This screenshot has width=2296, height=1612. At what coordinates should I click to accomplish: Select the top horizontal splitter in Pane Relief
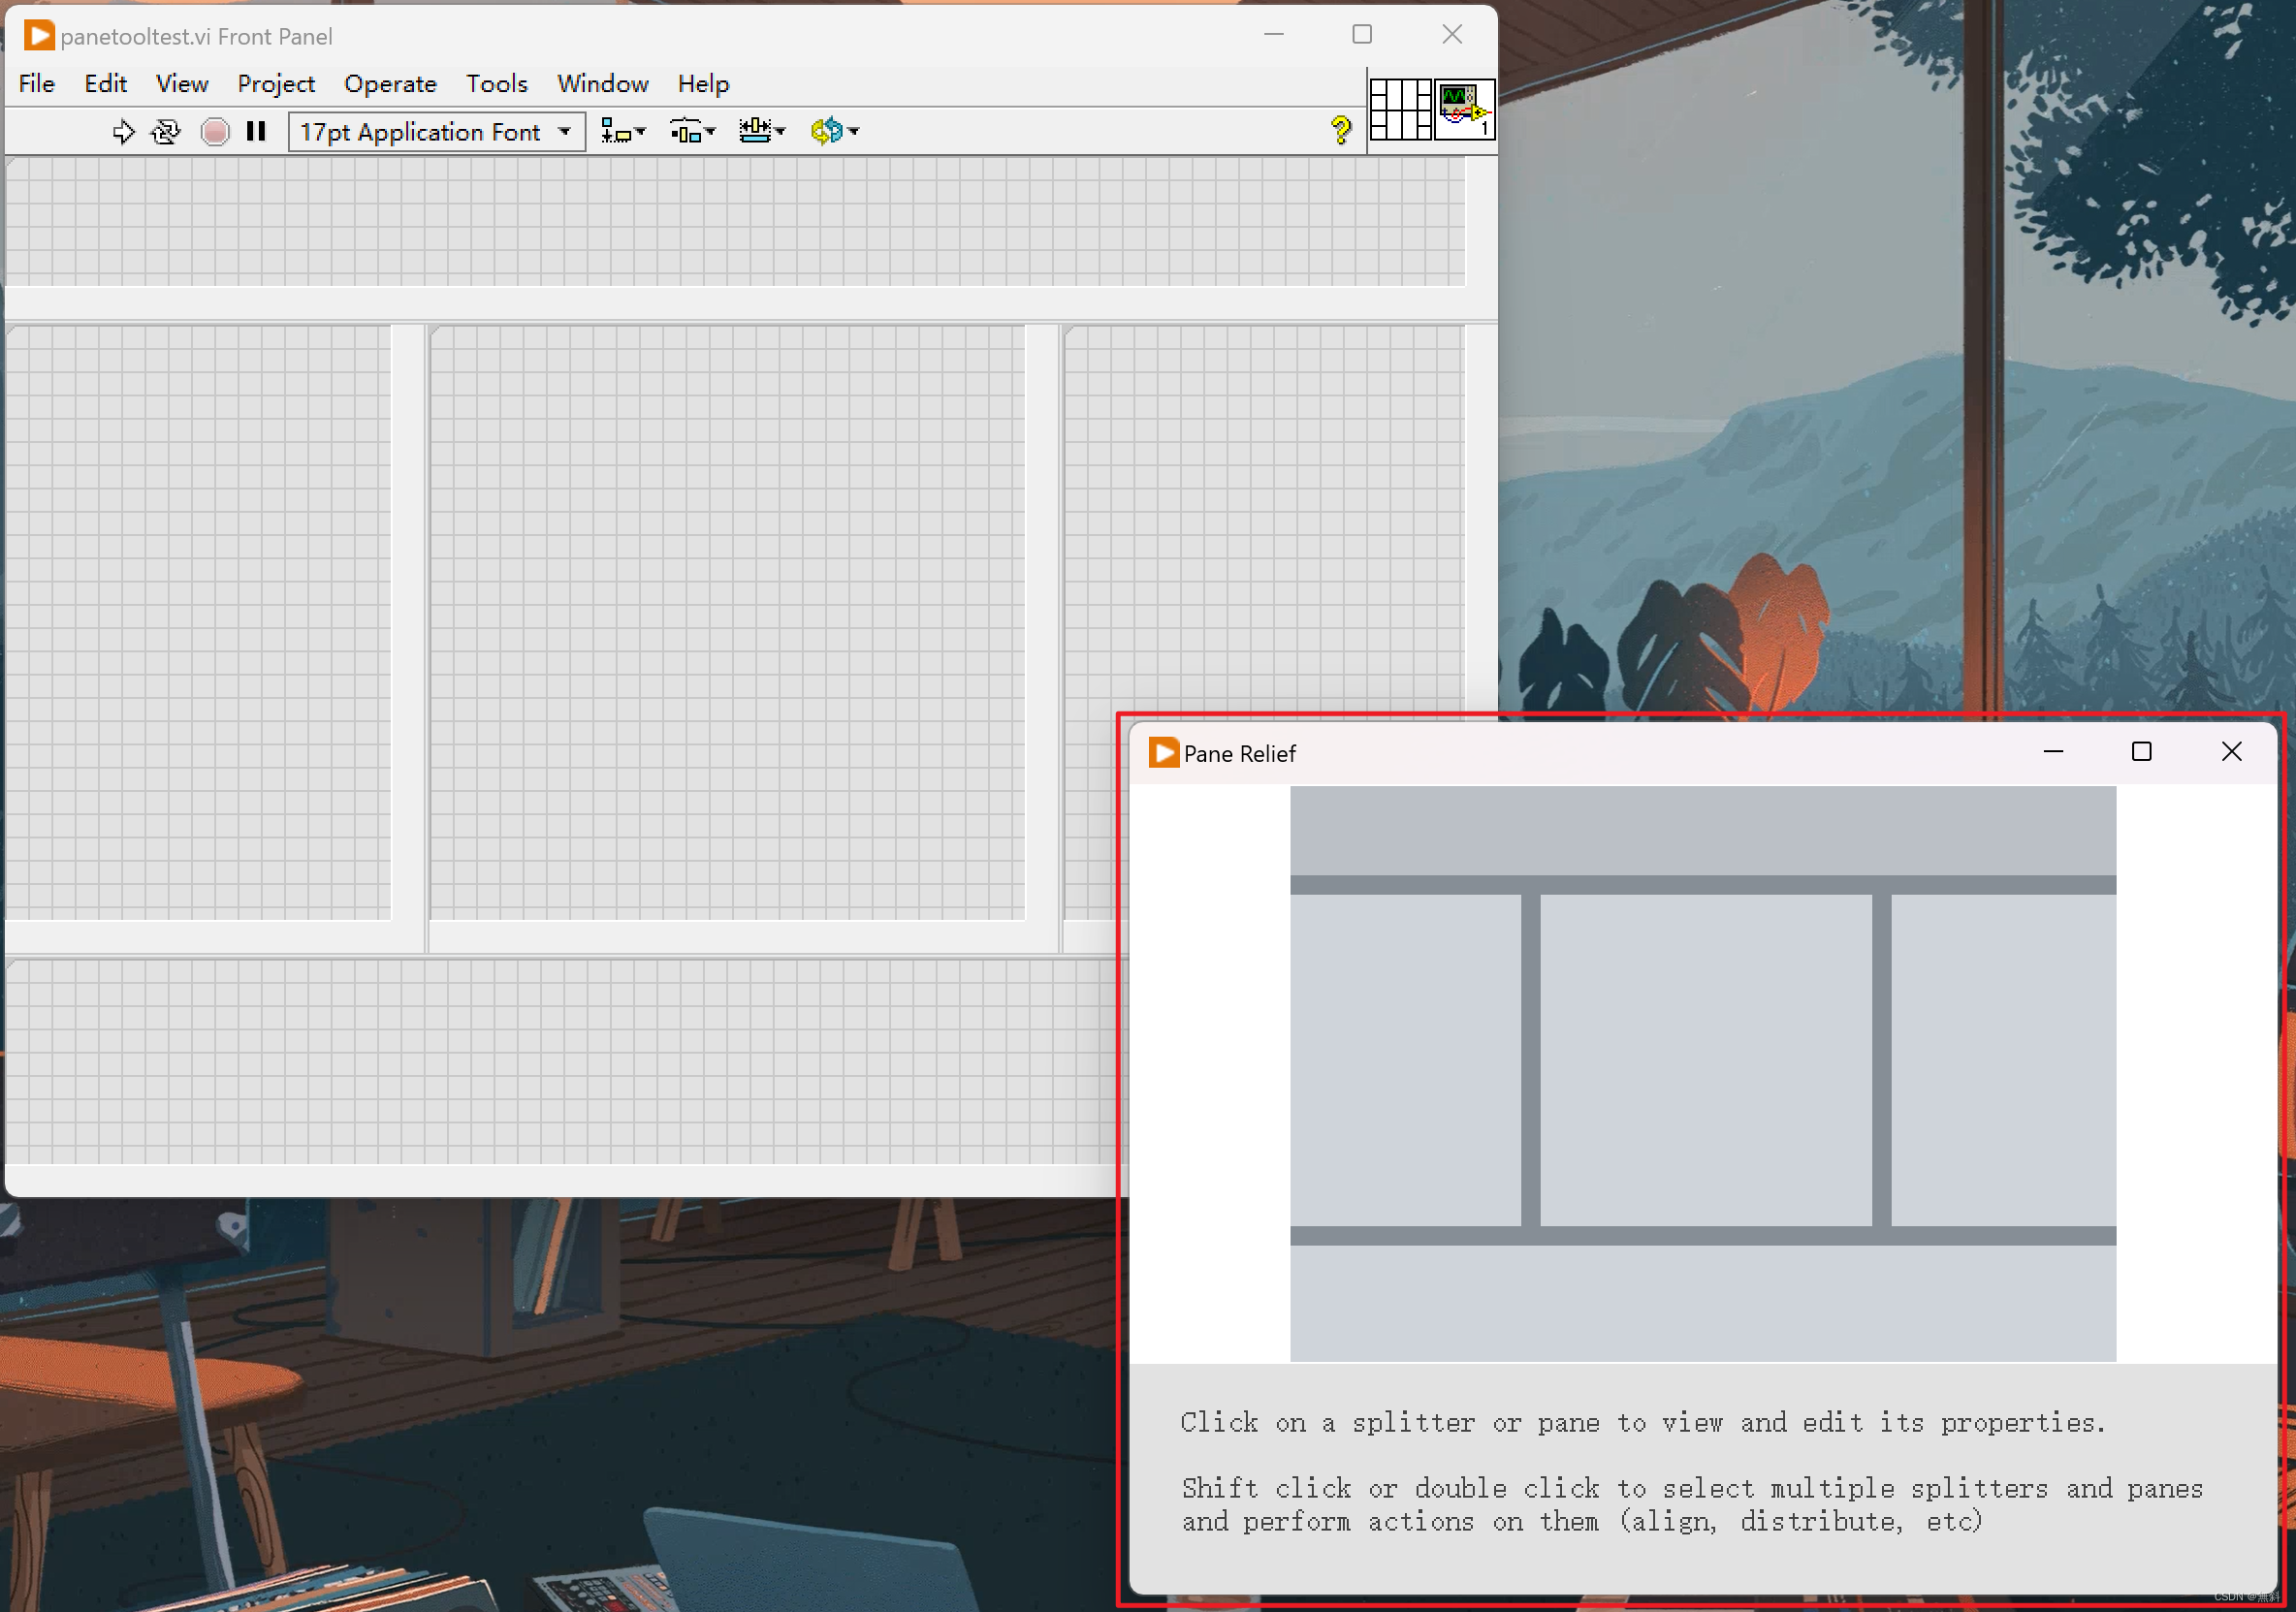click(1702, 885)
